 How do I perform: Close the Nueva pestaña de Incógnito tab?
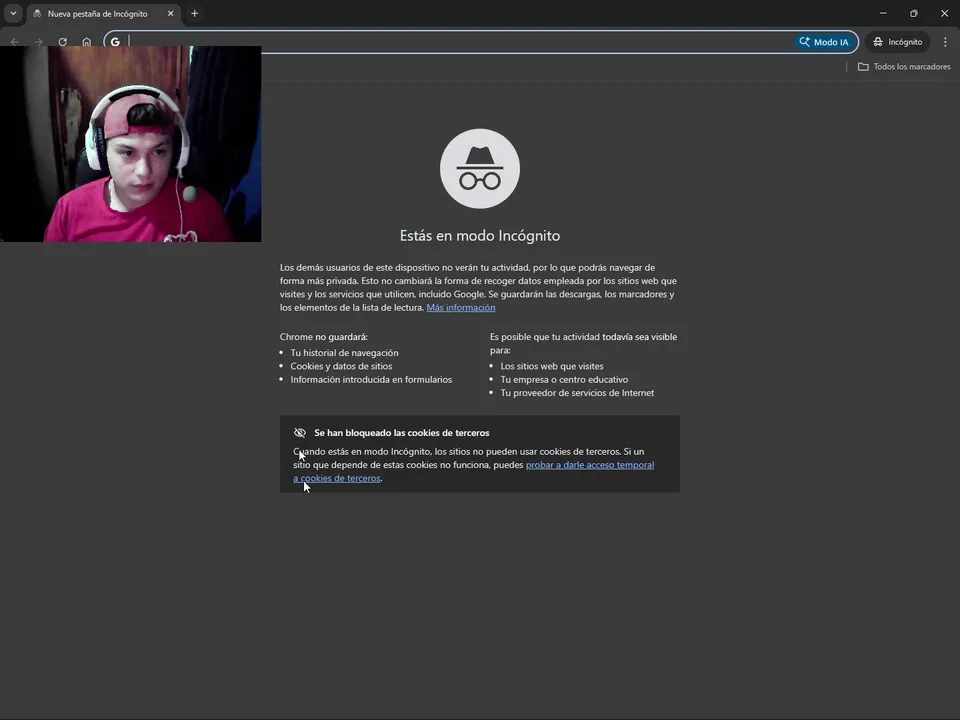point(170,13)
